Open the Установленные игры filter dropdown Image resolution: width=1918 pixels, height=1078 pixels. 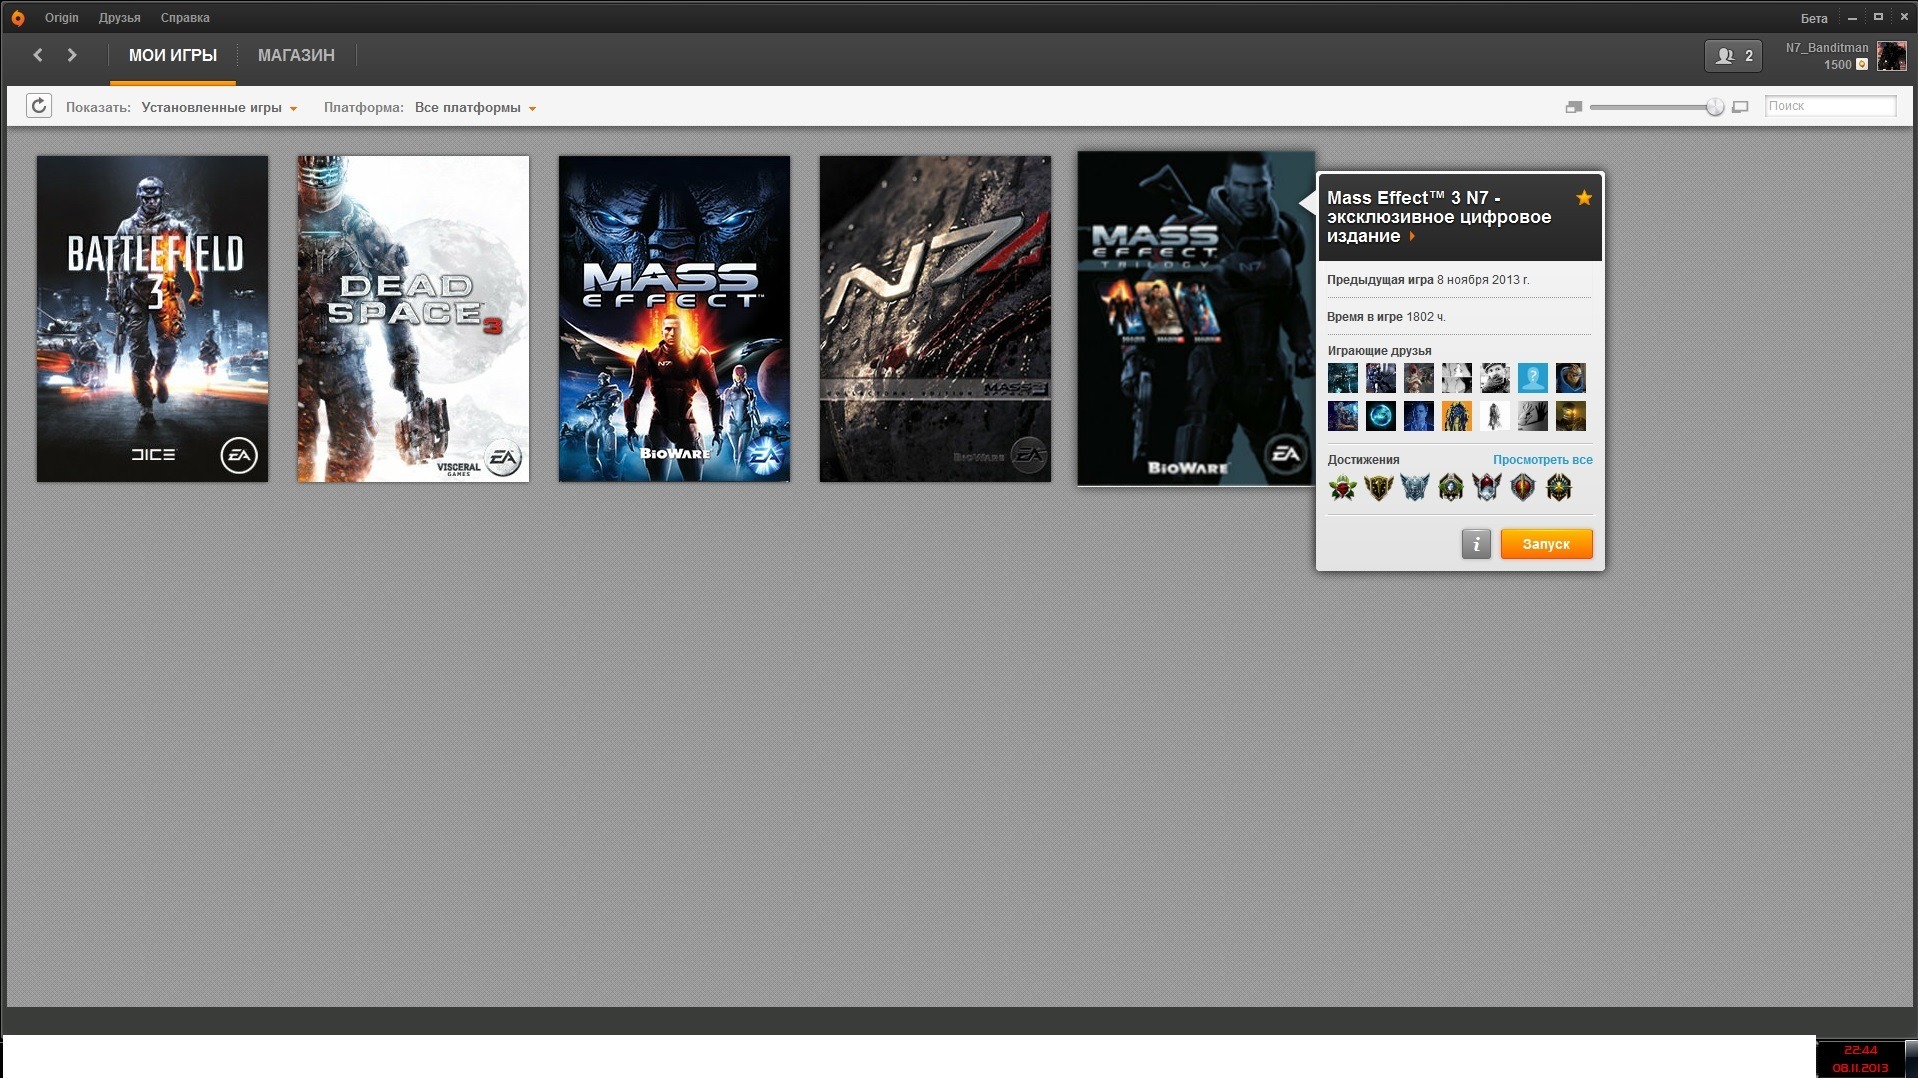(x=219, y=107)
